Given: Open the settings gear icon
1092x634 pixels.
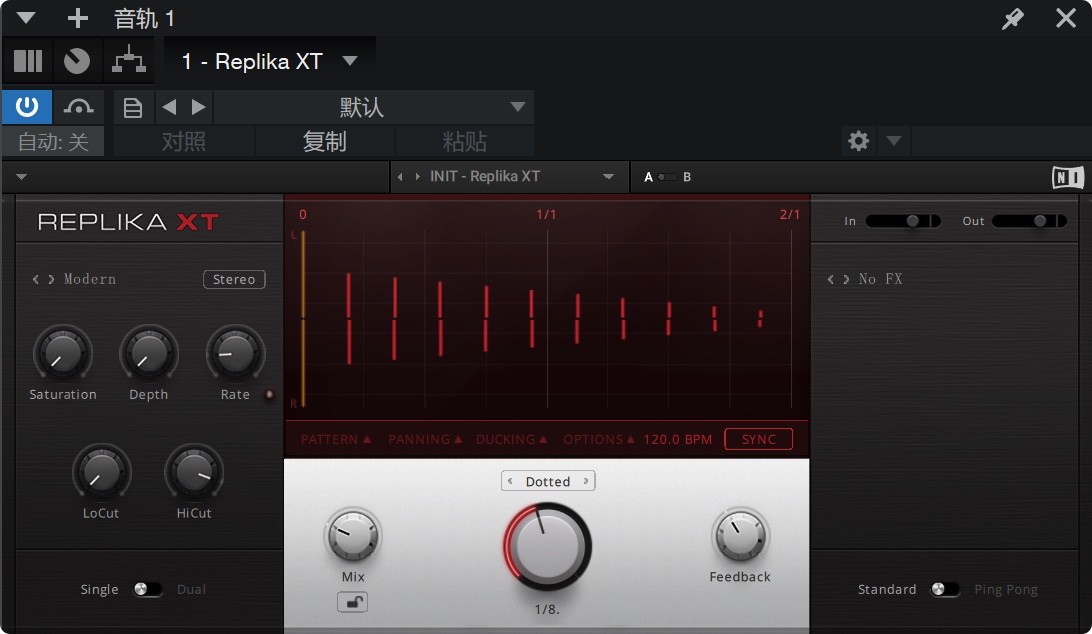Looking at the screenshot, I should coord(858,141).
